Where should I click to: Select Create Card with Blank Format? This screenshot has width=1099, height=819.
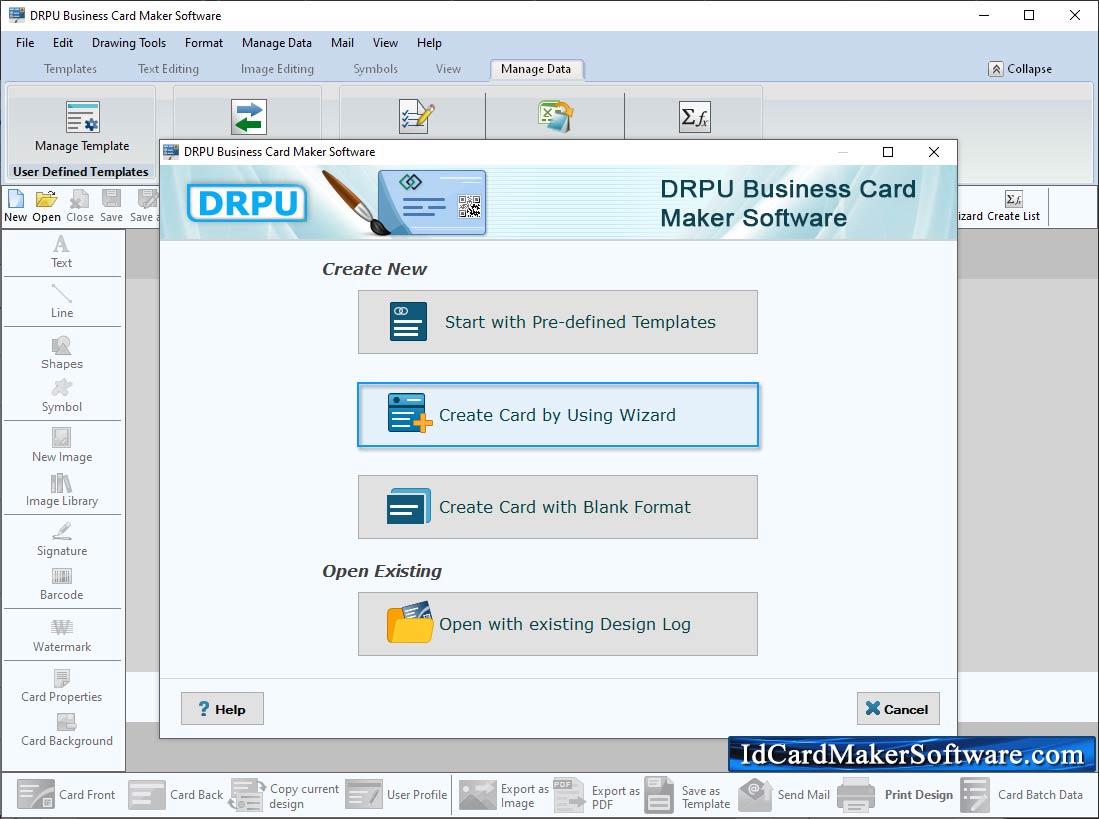[558, 507]
